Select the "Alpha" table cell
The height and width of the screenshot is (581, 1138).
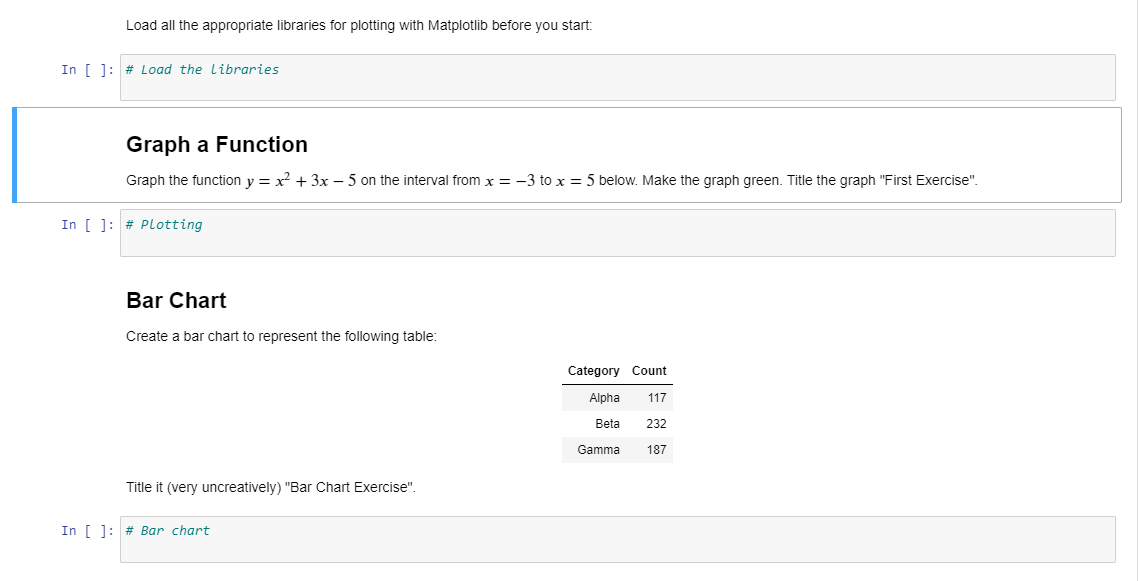(x=605, y=397)
